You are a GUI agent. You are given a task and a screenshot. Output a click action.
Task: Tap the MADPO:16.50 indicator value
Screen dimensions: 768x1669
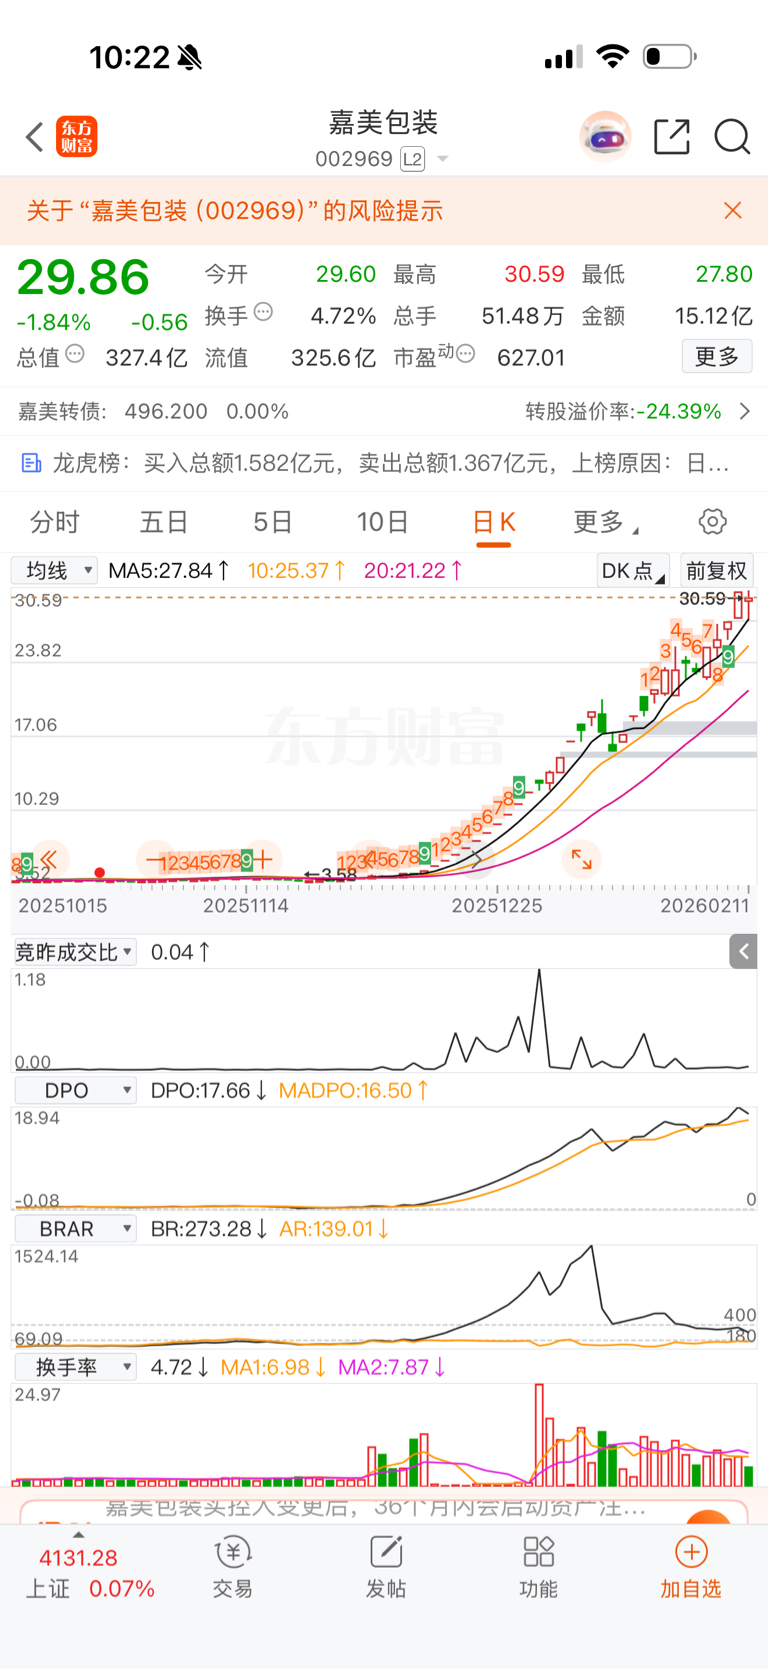[x=353, y=1091]
